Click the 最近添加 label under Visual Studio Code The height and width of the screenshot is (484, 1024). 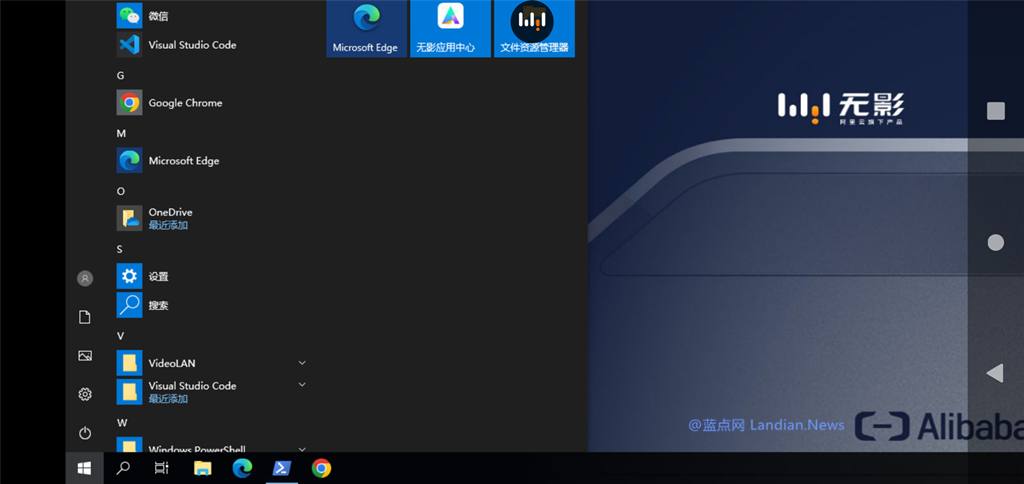pyautogui.click(x=168, y=399)
